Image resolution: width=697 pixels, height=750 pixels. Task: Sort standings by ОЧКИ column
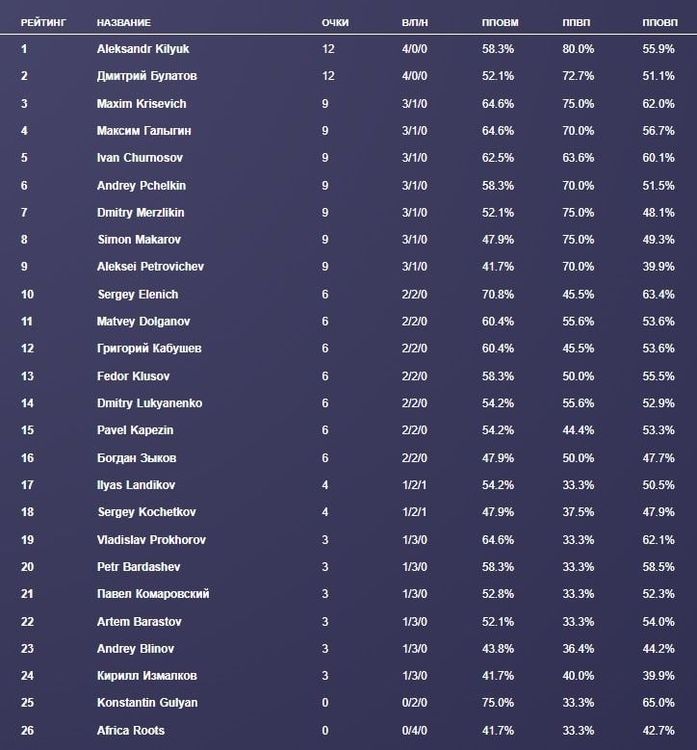(336, 22)
